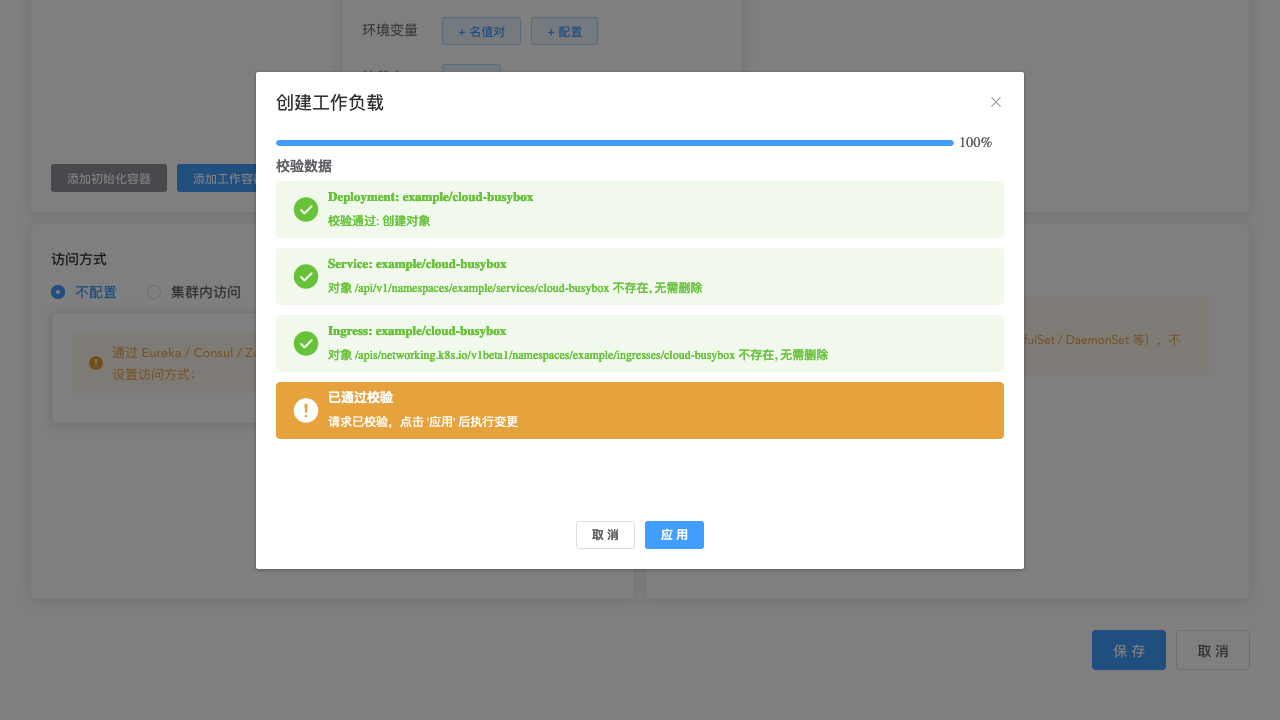Select the 不配置 access option

click(x=59, y=292)
